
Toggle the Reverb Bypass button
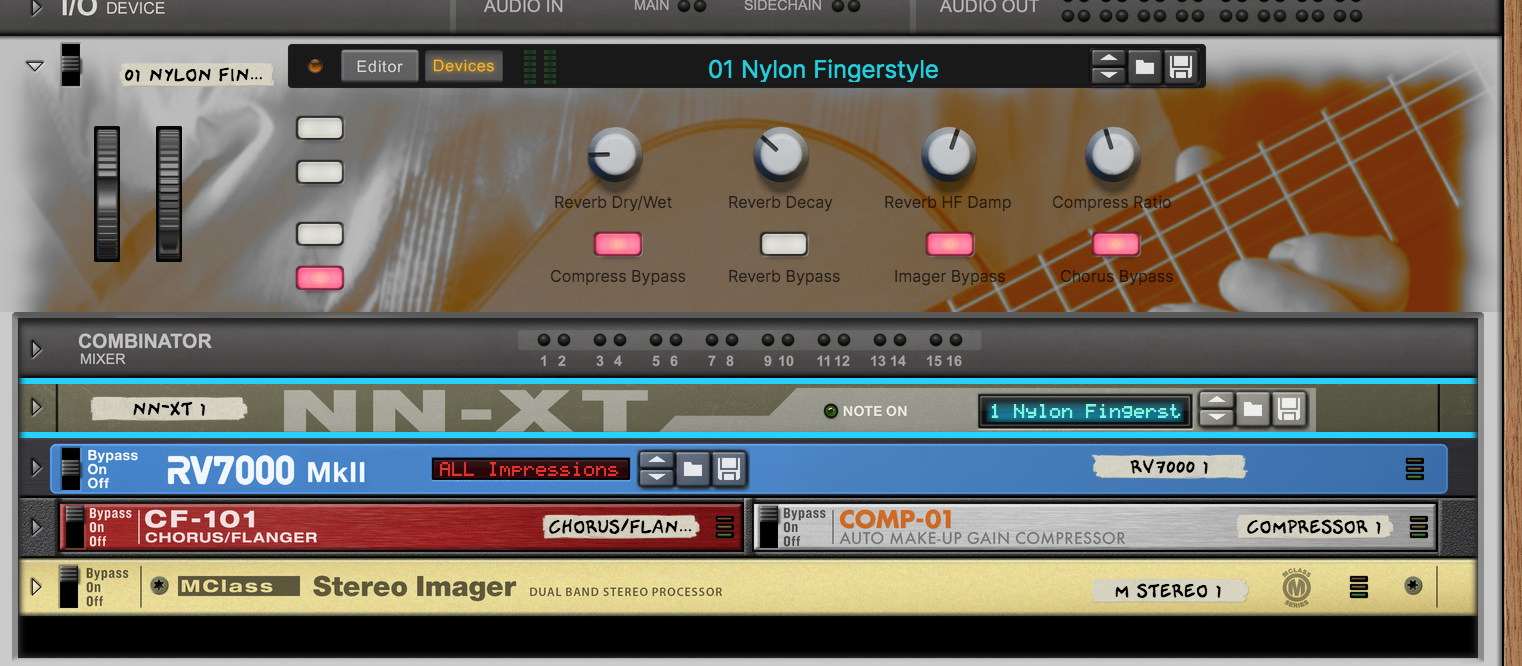784,244
